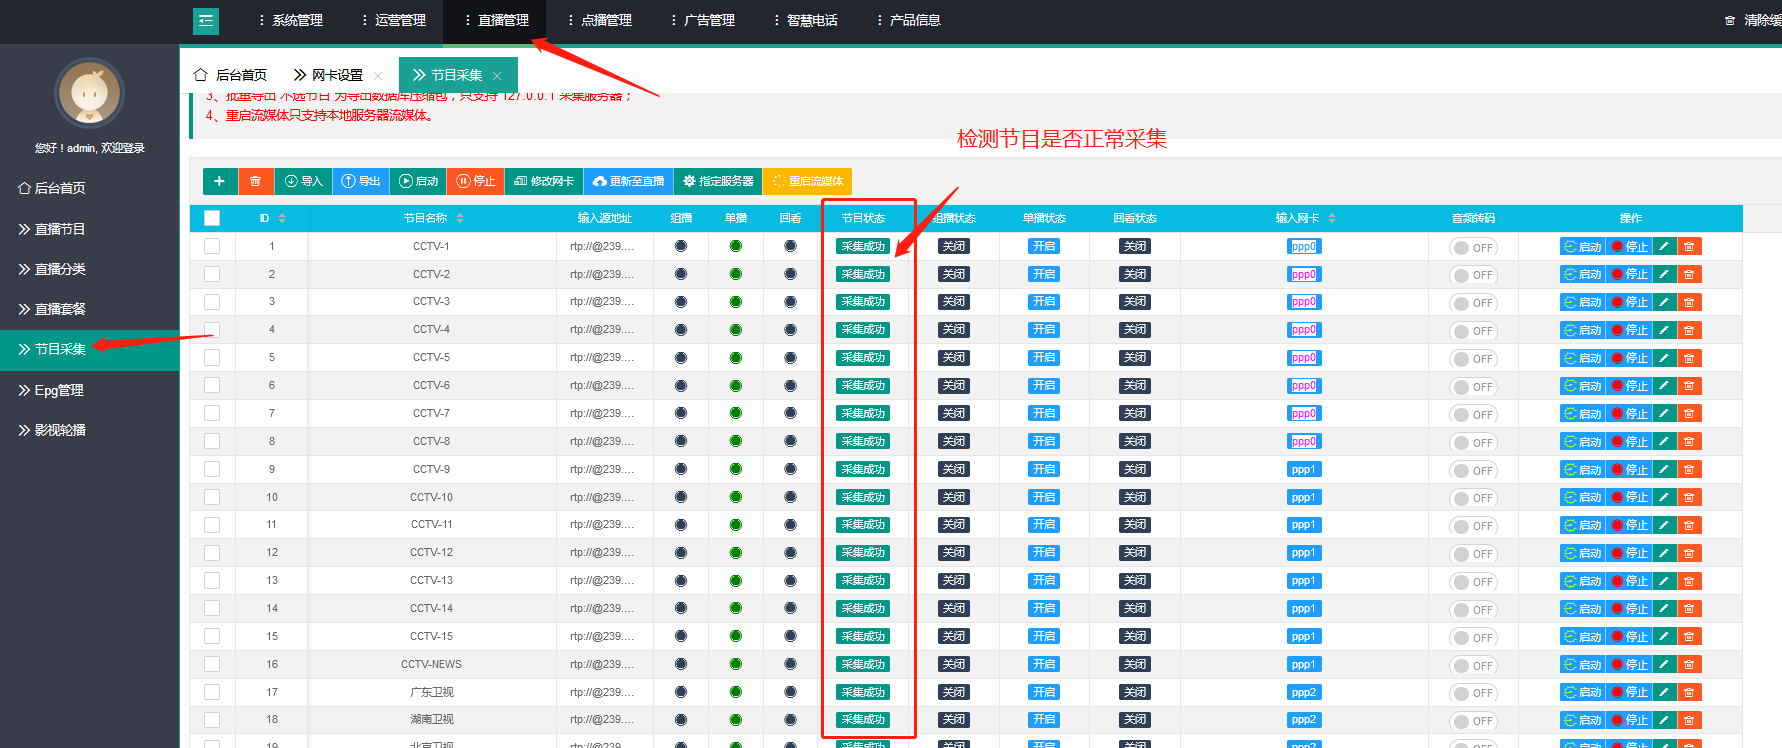Click the 更新至直播 cloud upload button

[x=628, y=181]
